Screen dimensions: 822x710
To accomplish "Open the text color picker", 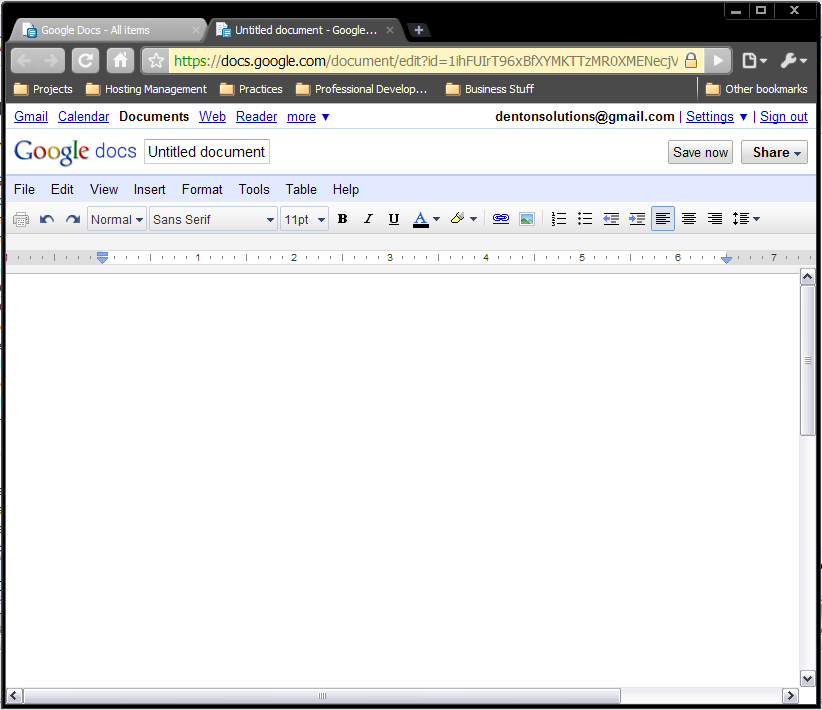I will click(x=426, y=219).
